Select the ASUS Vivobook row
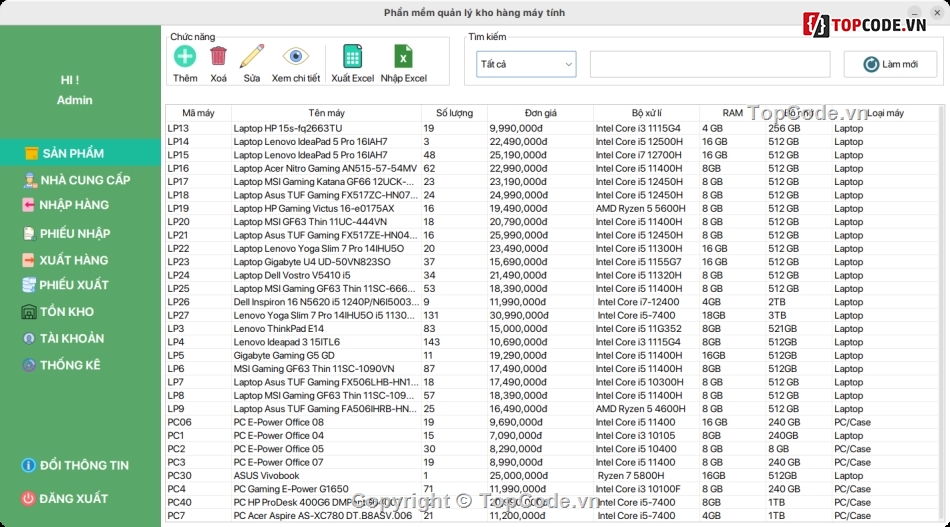 [x=552, y=476]
